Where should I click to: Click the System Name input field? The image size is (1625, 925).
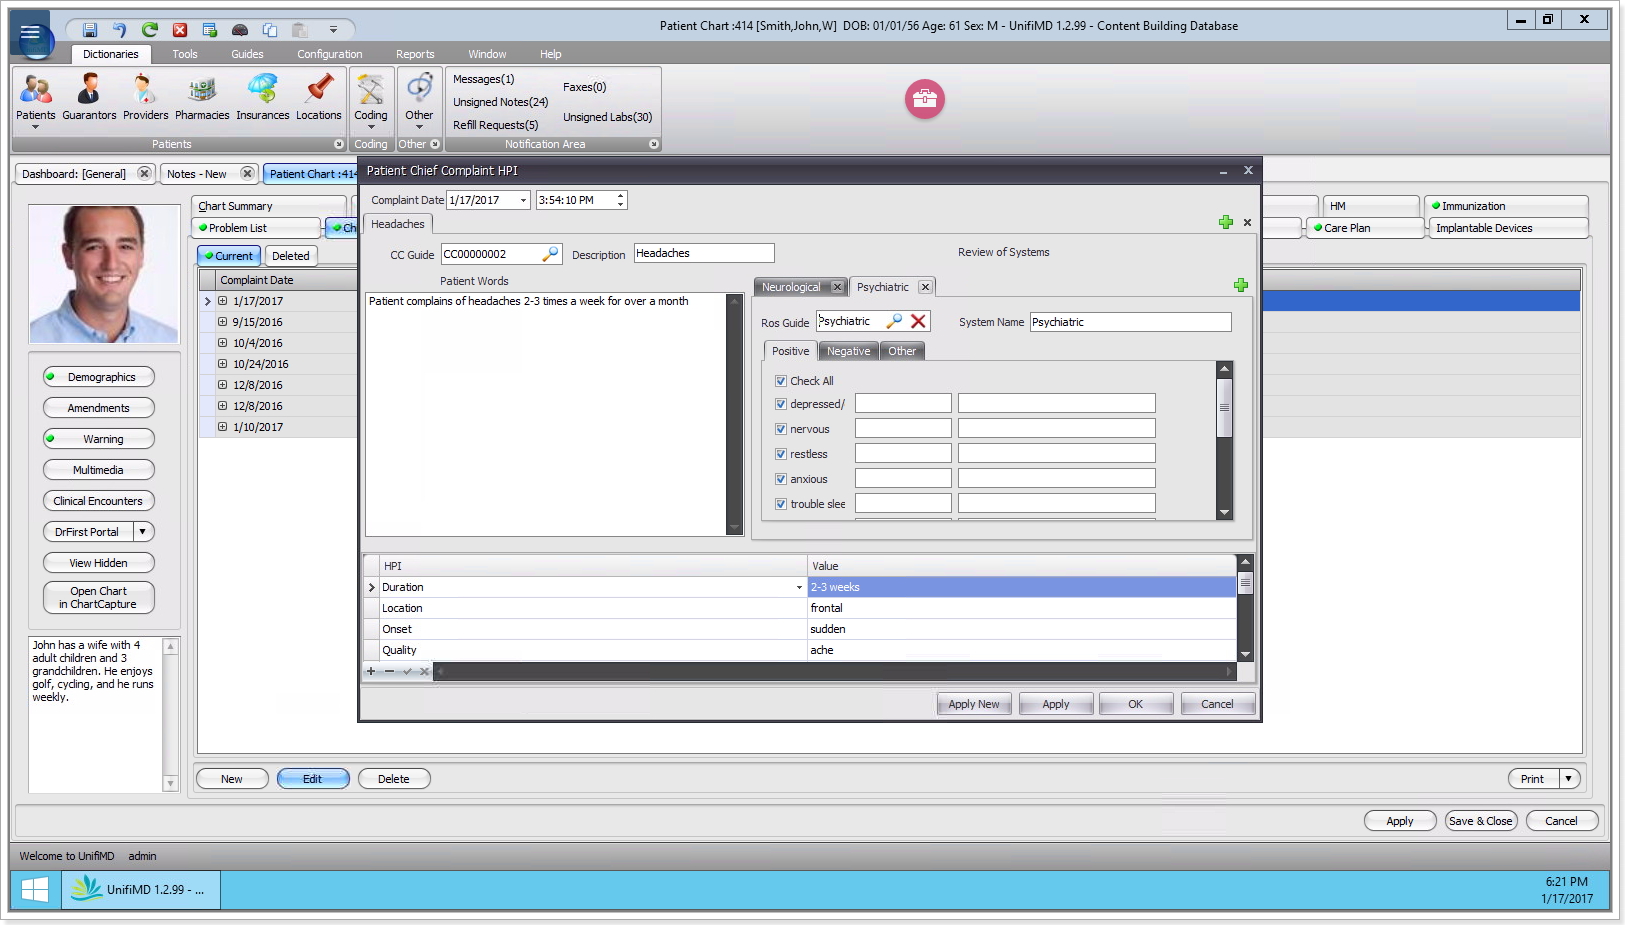(1130, 322)
